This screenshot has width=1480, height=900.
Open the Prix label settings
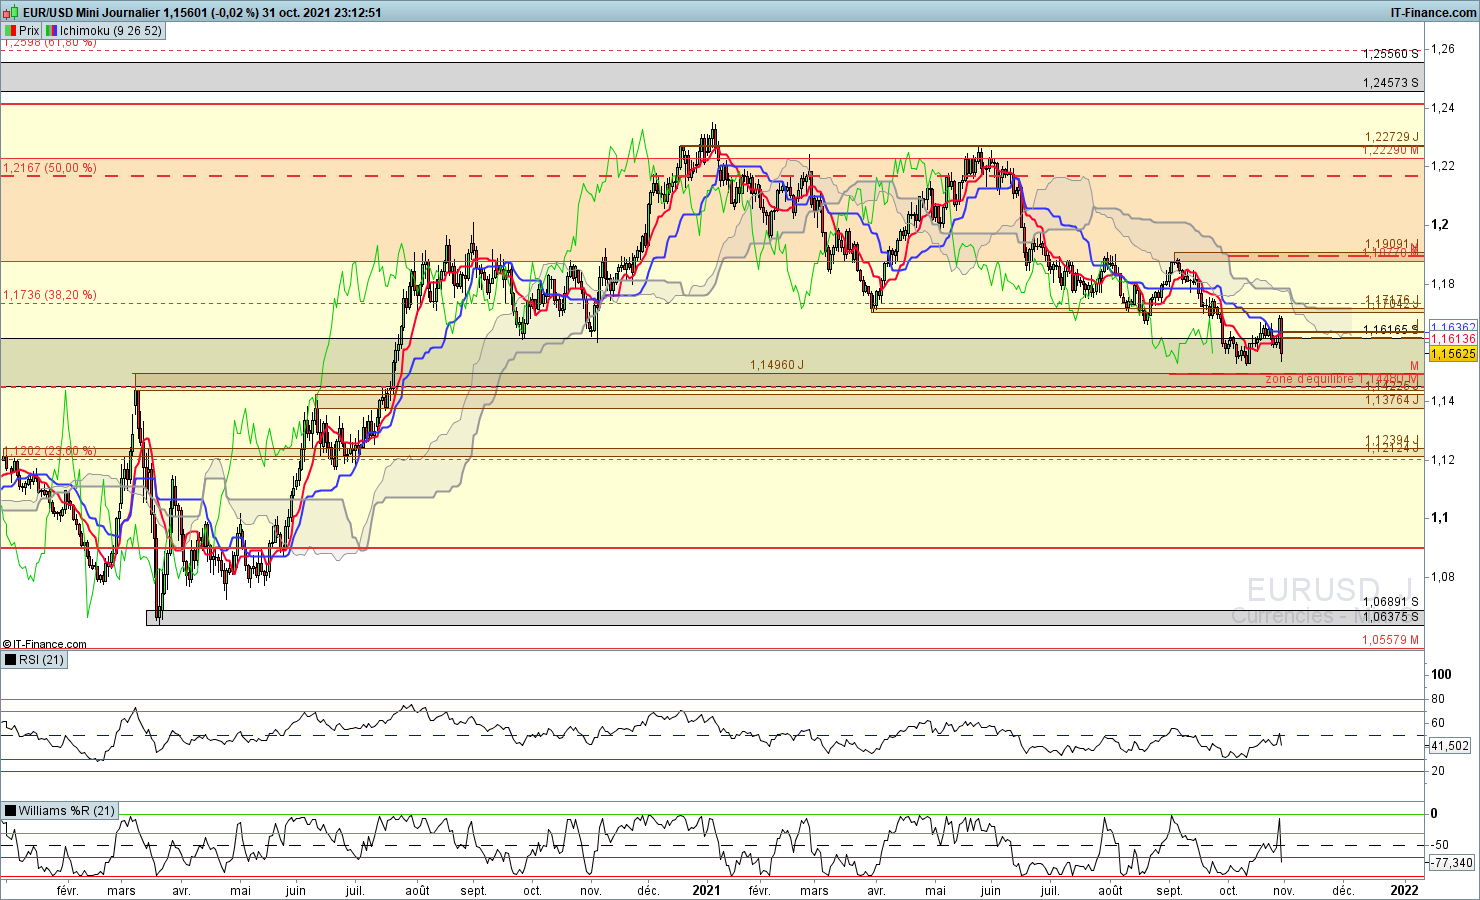point(29,31)
